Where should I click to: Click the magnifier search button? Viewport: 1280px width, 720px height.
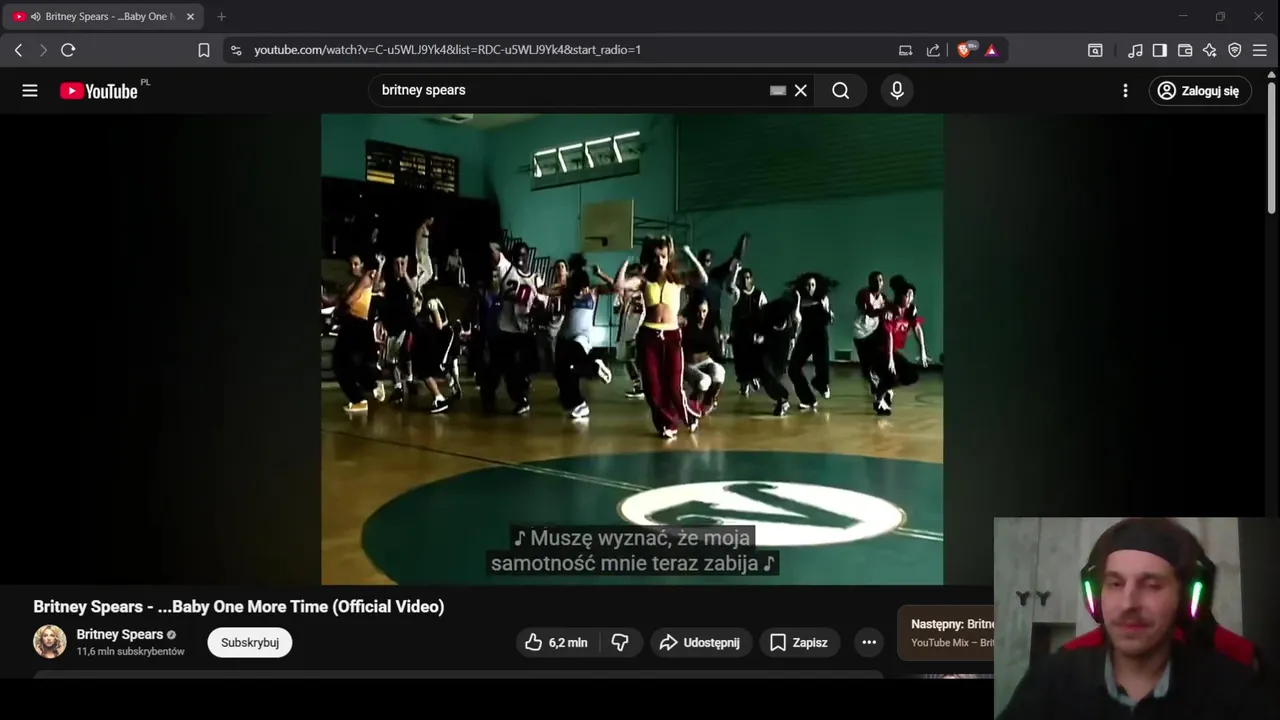[x=841, y=91]
